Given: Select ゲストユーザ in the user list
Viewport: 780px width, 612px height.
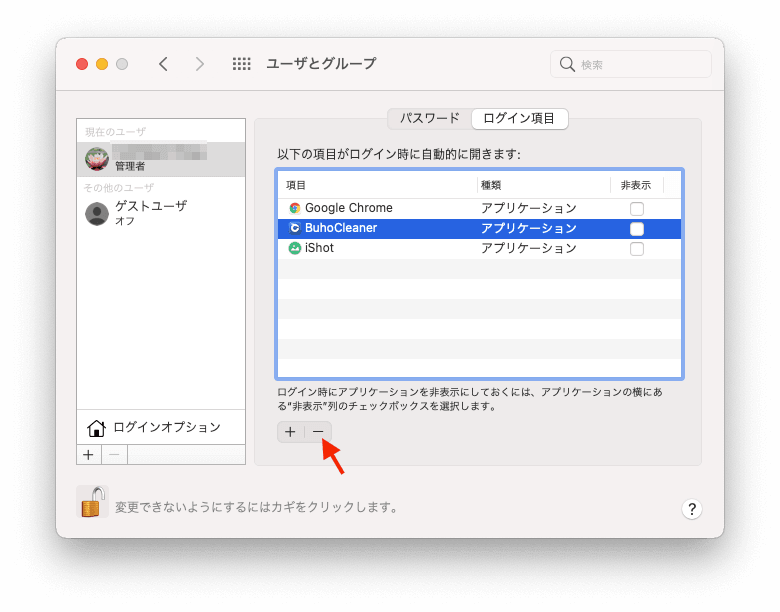Looking at the screenshot, I should (x=150, y=212).
